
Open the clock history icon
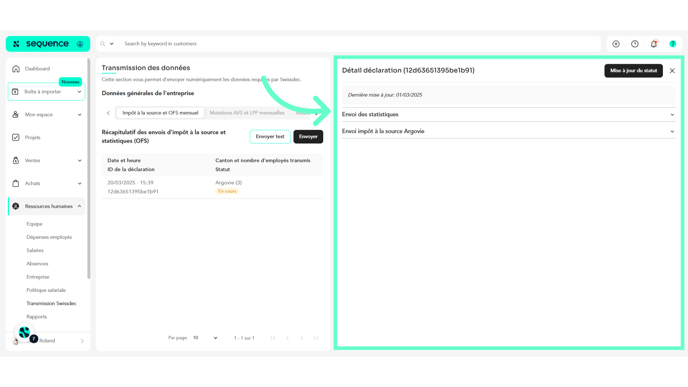coord(634,44)
